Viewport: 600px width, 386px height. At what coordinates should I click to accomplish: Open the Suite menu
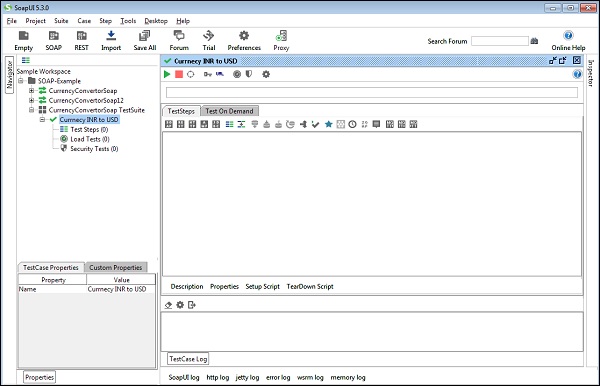coord(61,21)
